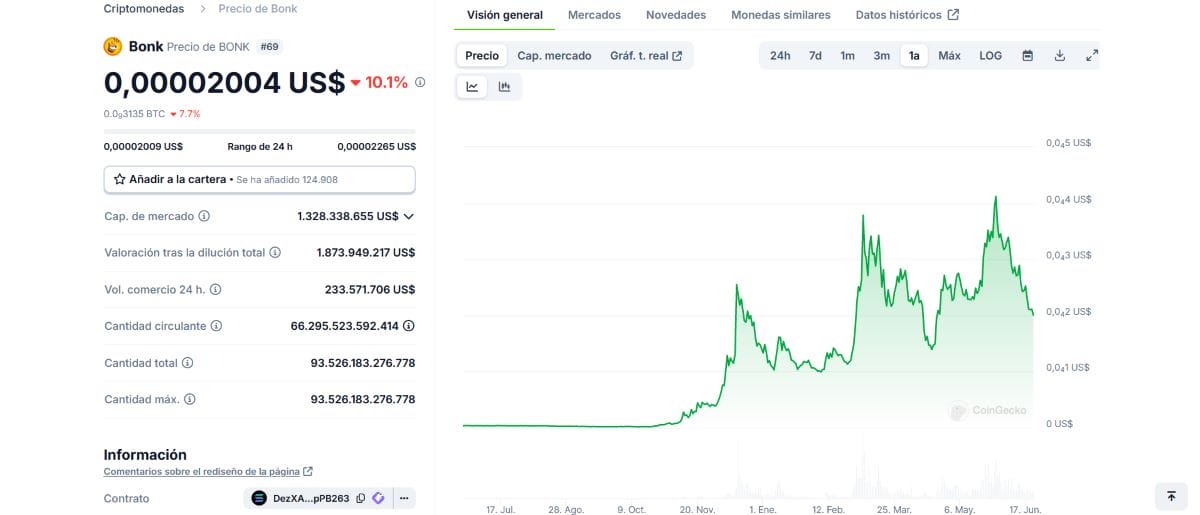The width and height of the screenshot is (1200, 515).
Task: Open the Datos históricos tab
Action: coord(907,15)
